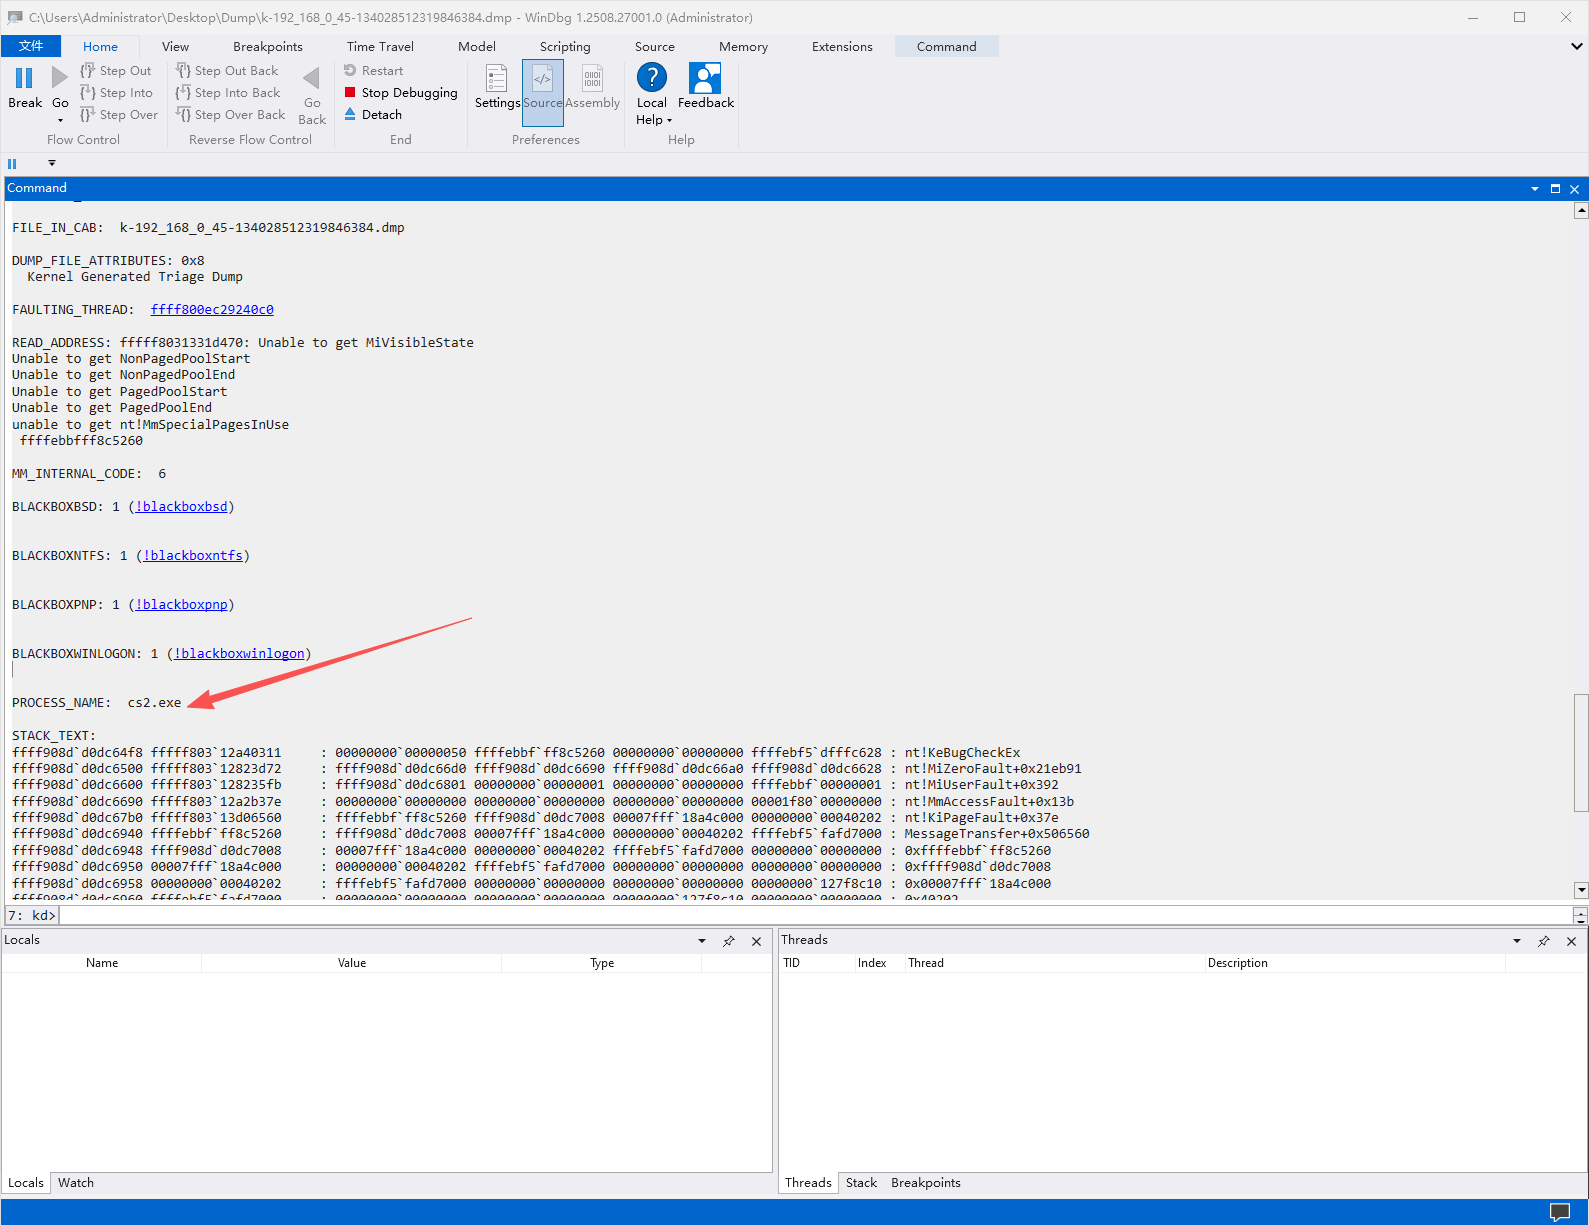Click the Step Into icon
The height and width of the screenshot is (1225, 1589).
(x=87, y=92)
